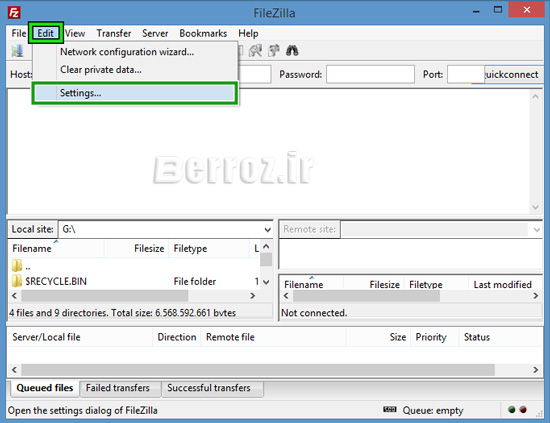Click Priority queue column header
550x423 pixels.
tap(434, 337)
